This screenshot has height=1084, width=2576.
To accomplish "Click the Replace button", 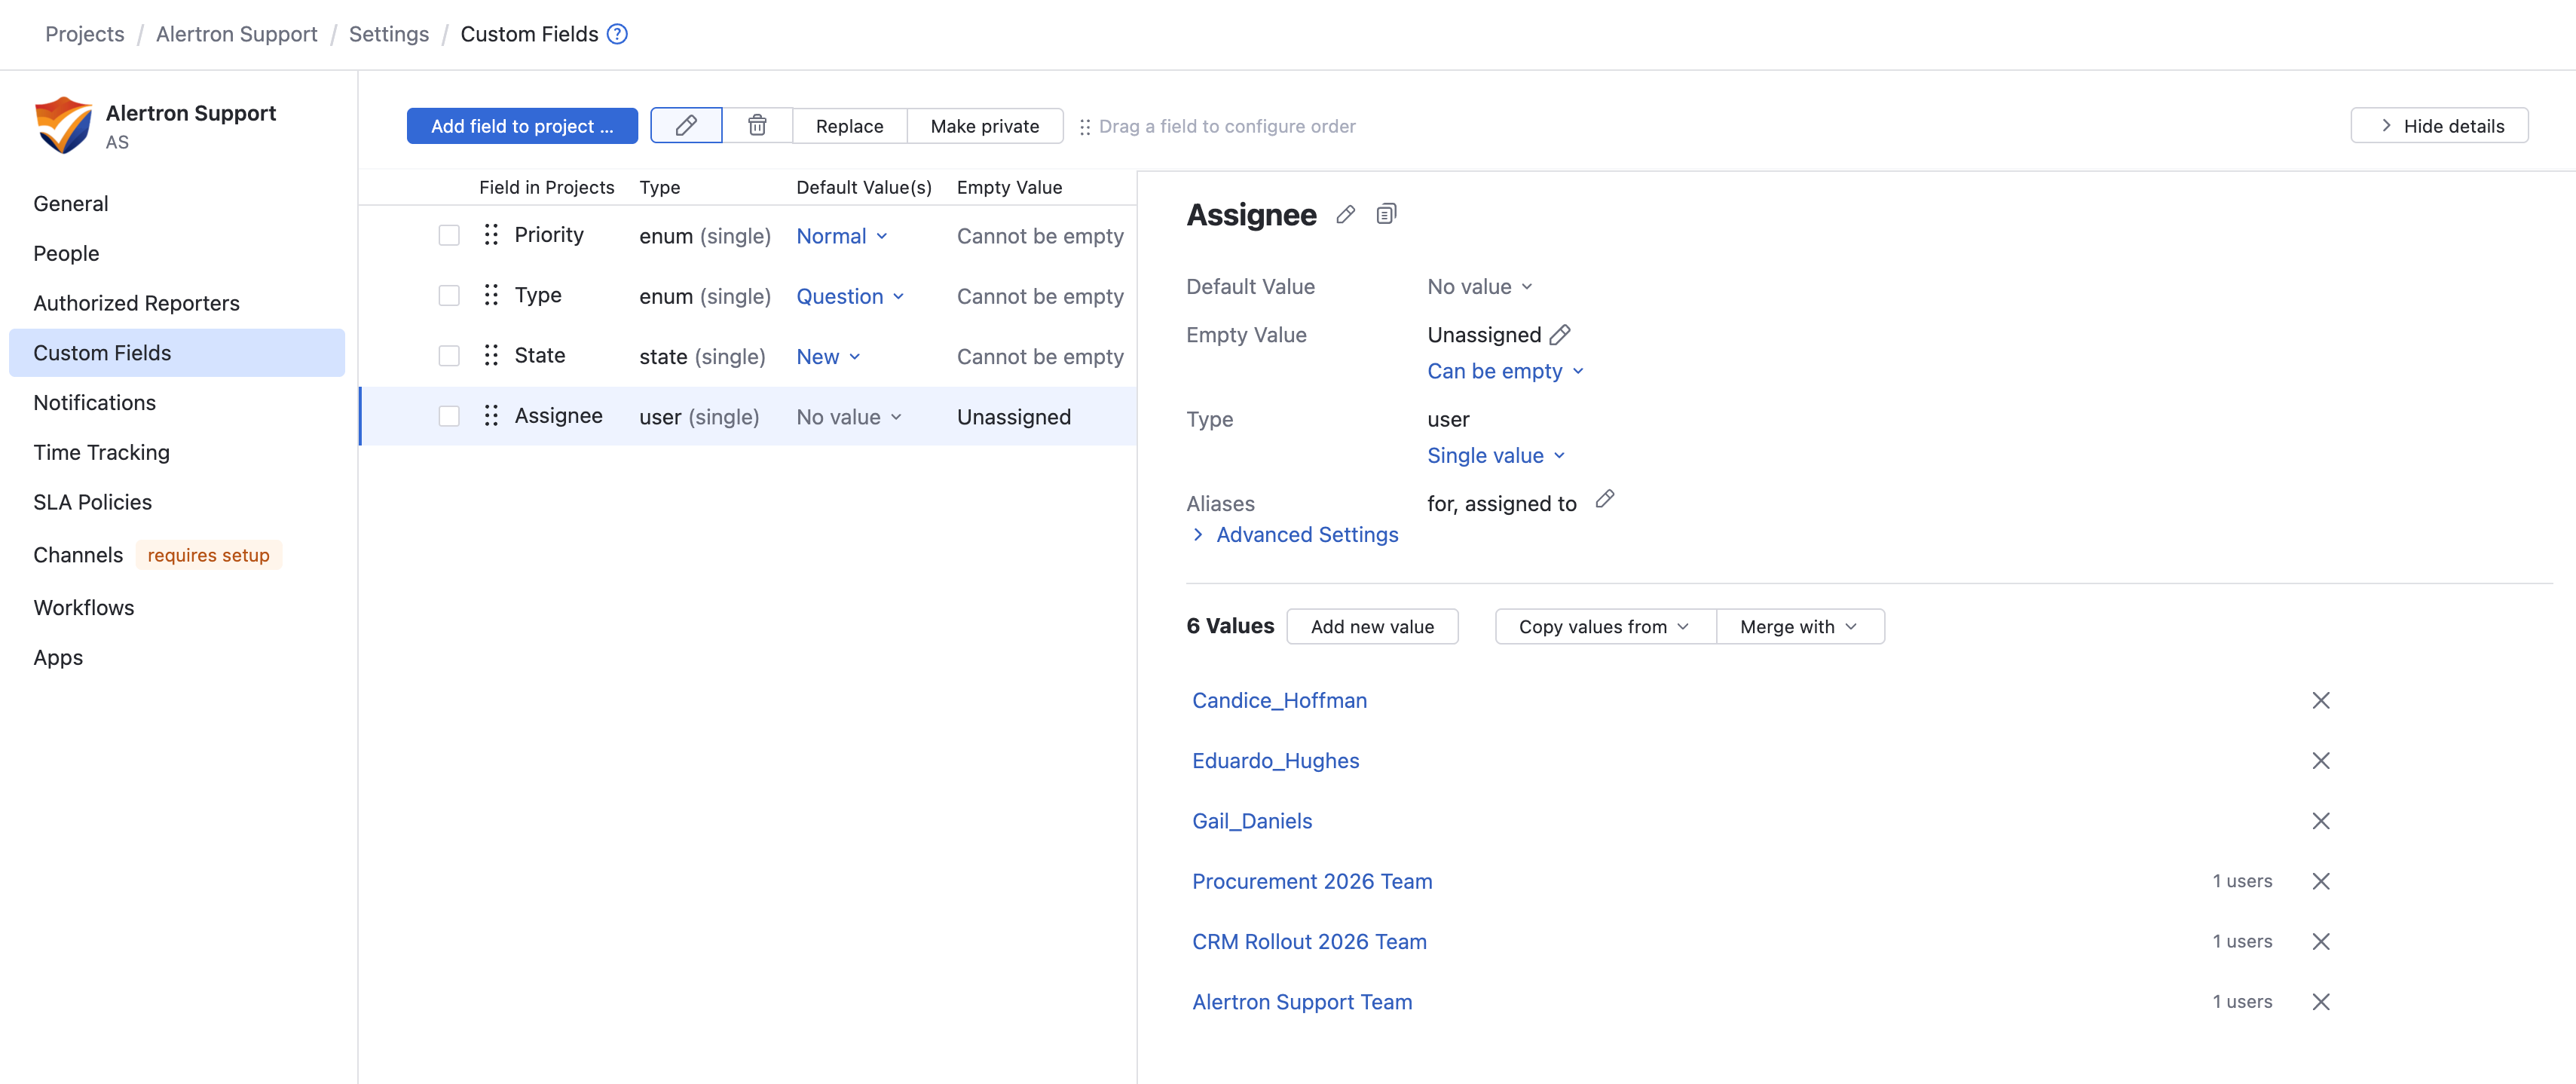I will click(x=849, y=126).
